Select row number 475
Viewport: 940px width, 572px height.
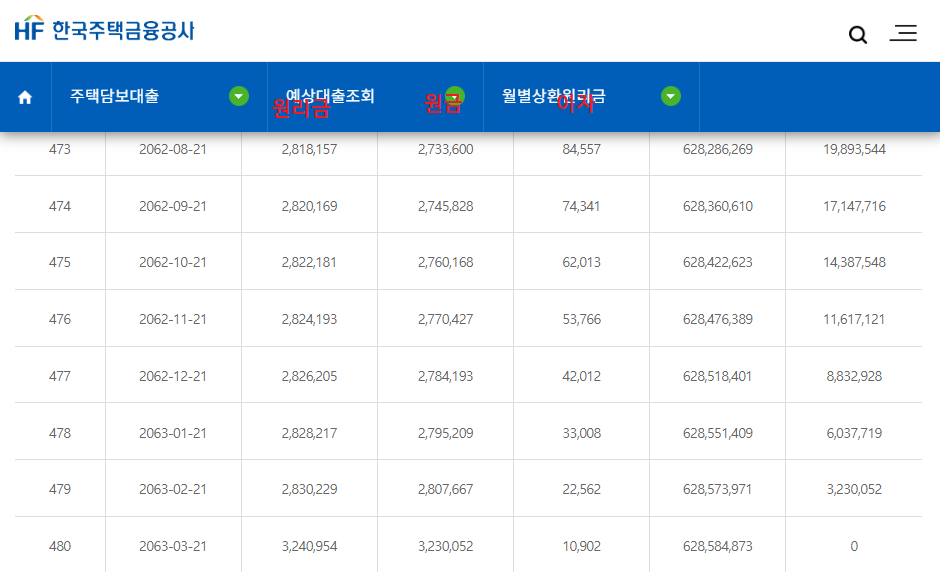click(x=60, y=262)
